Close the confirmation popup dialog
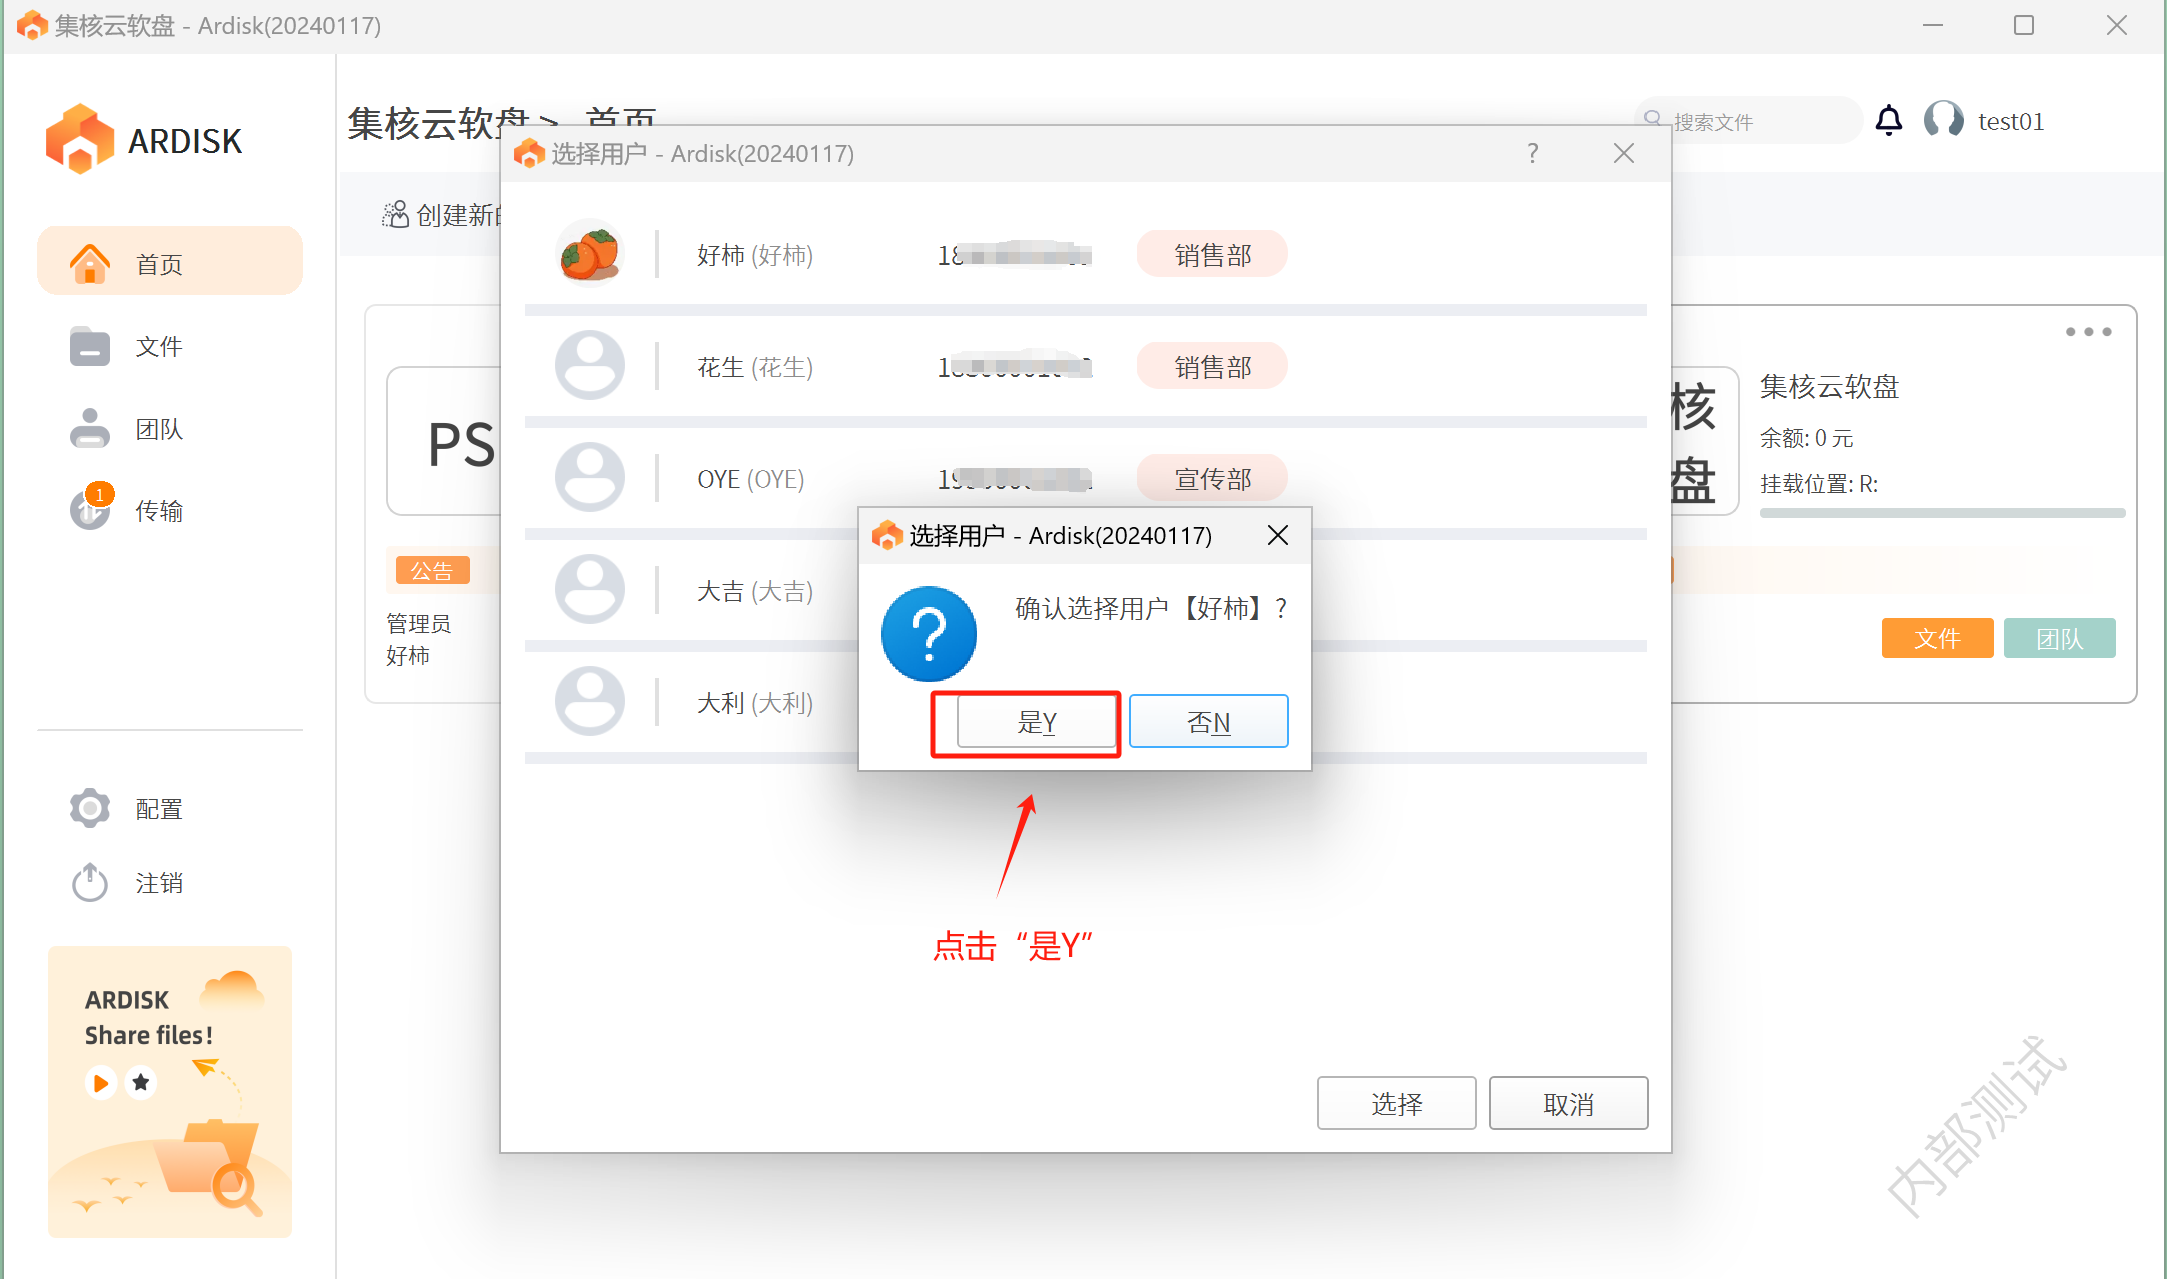This screenshot has height=1279, width=2167. (1277, 536)
